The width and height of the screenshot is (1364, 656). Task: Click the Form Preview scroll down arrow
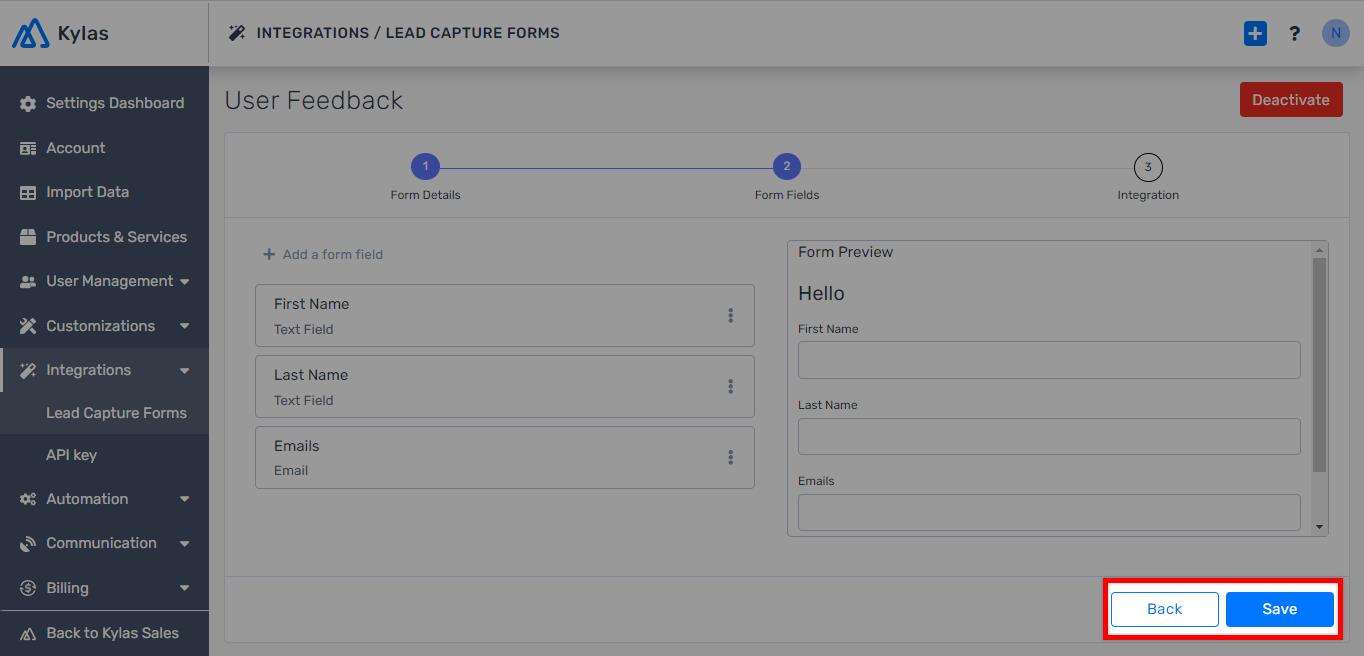point(1319,527)
